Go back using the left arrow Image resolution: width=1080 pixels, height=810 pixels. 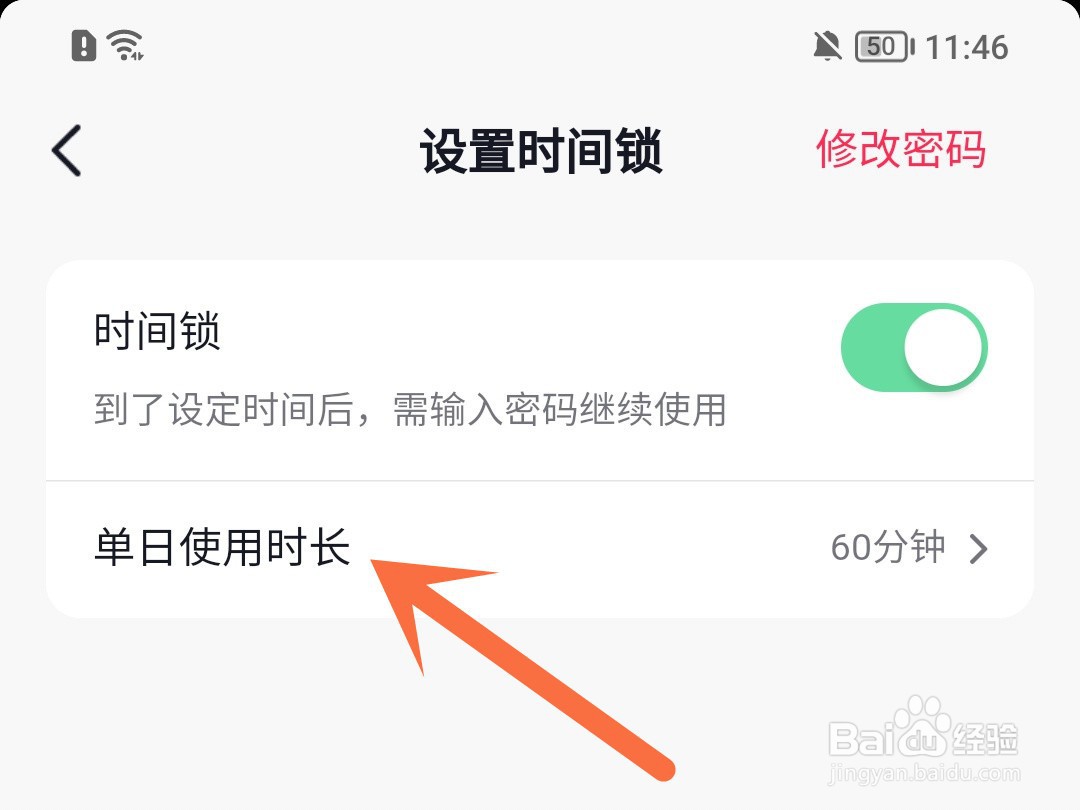pyautogui.click(x=67, y=150)
